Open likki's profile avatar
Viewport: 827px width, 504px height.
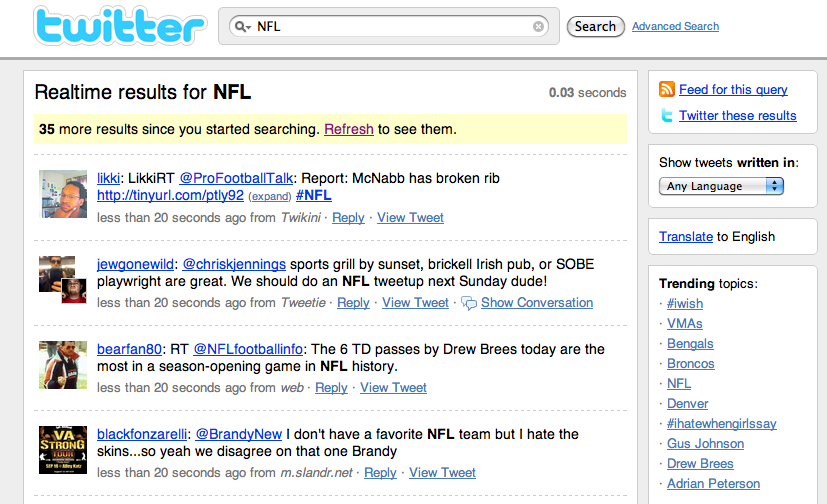click(63, 194)
